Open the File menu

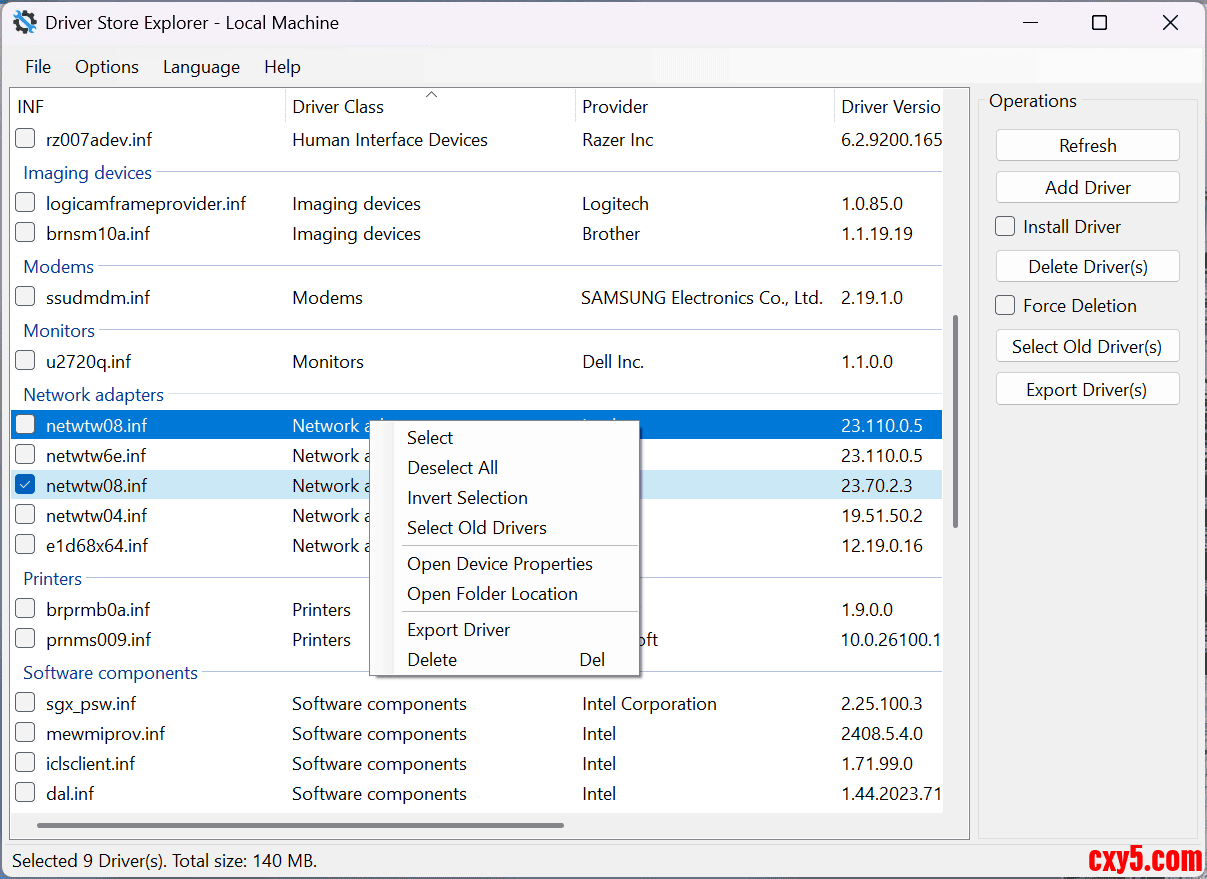coord(38,67)
